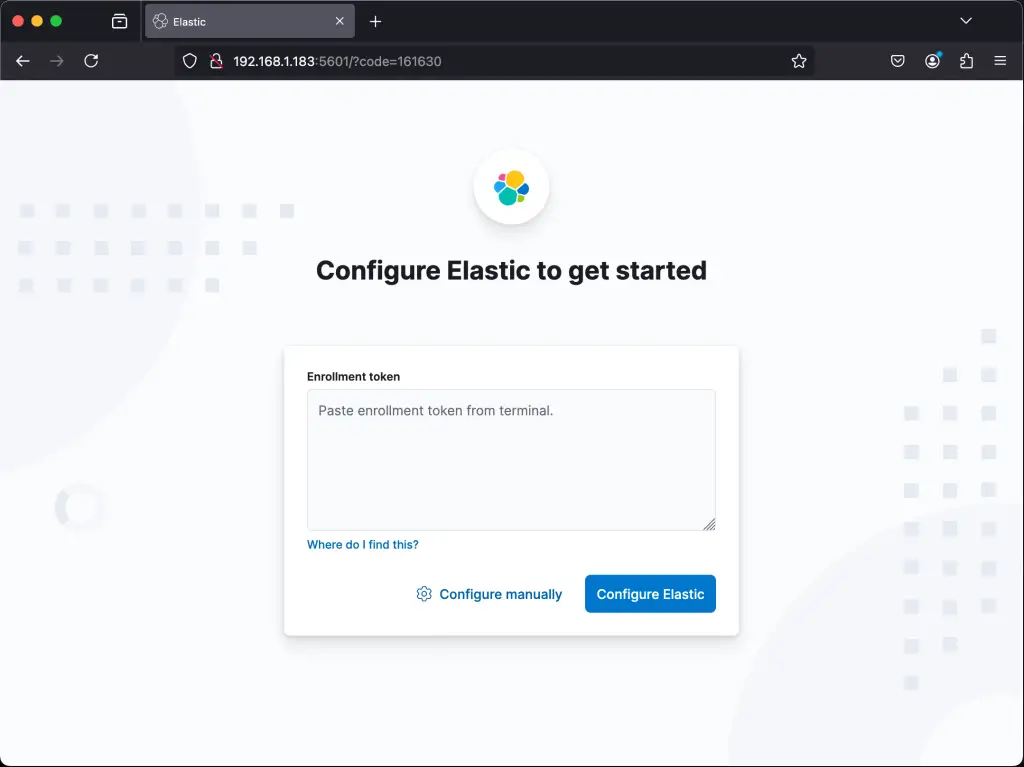Open a new browser tab
1024x767 pixels.
coord(376,20)
